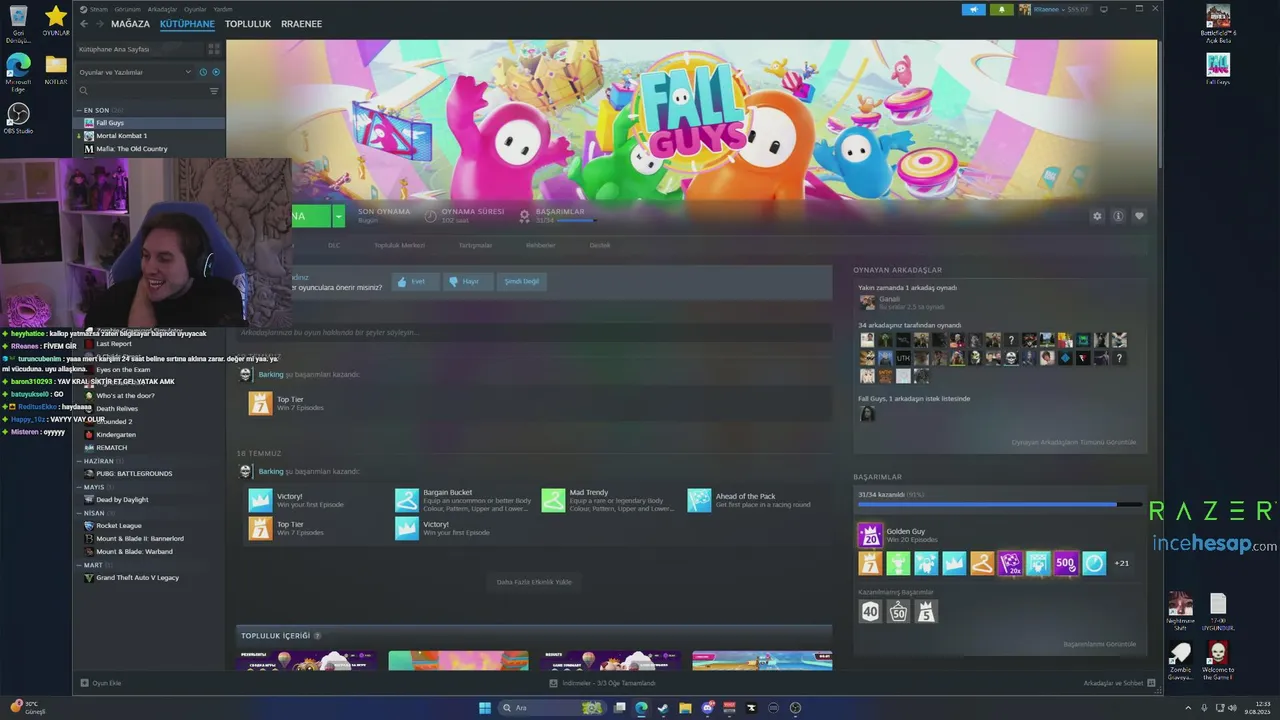Open the Fall Guys desktop shortcut
The height and width of the screenshot is (720, 1280).
point(1218,69)
